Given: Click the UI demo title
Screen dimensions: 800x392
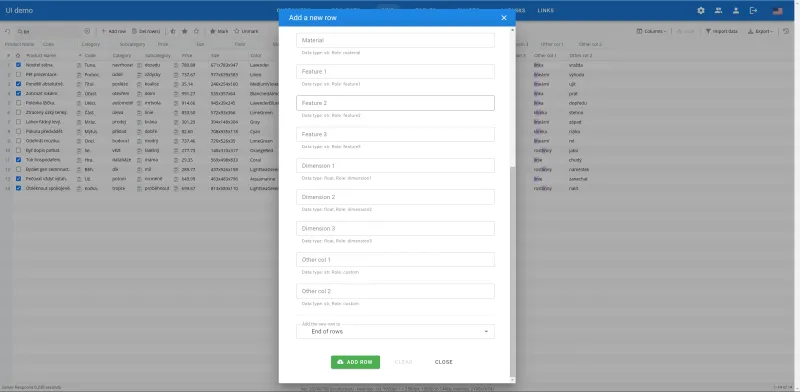Looking at the screenshot, I should tap(19, 11).
